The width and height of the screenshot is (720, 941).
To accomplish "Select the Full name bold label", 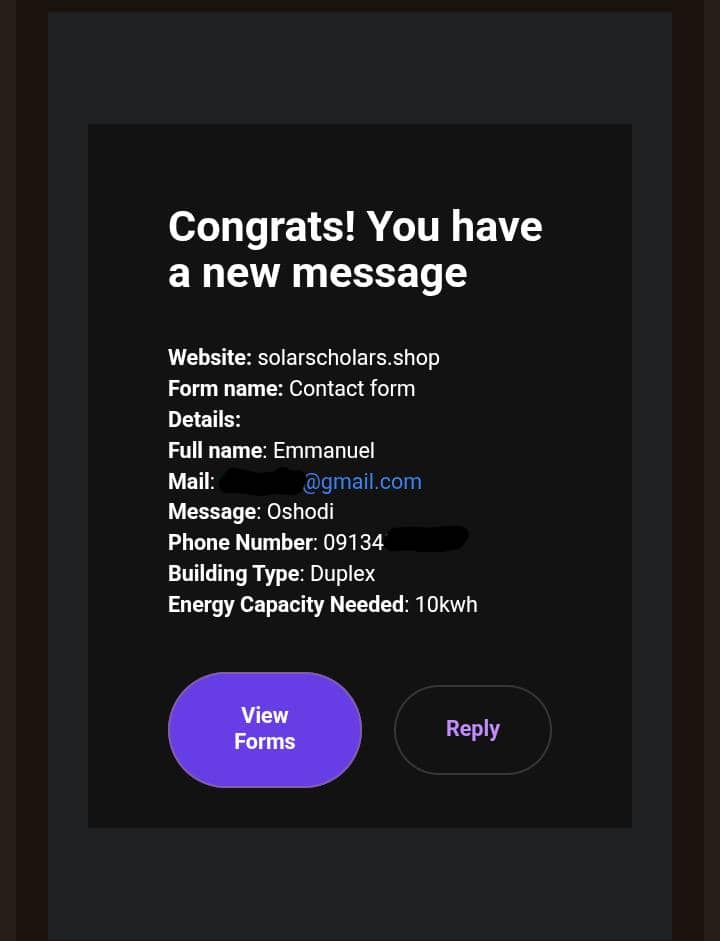I will 215,450.
